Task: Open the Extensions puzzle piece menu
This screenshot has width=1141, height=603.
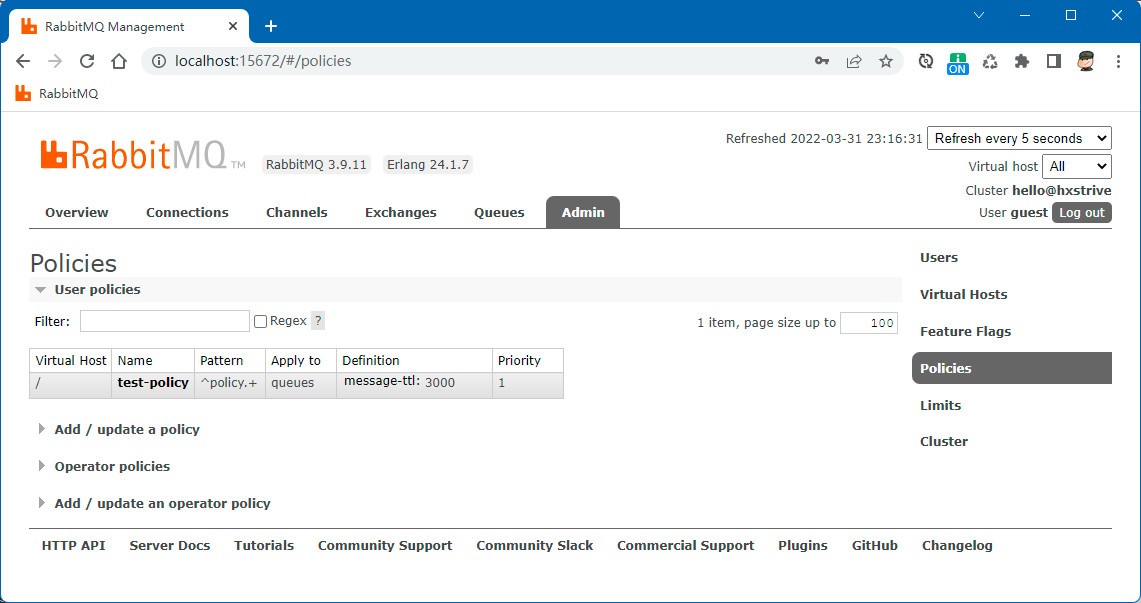Action: (x=1022, y=61)
